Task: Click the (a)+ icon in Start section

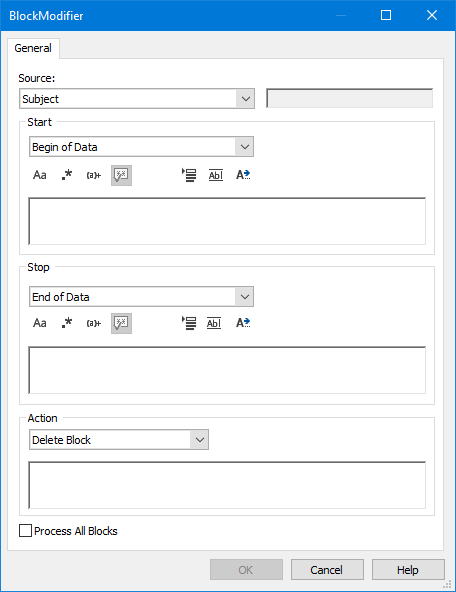Action: 94,175
